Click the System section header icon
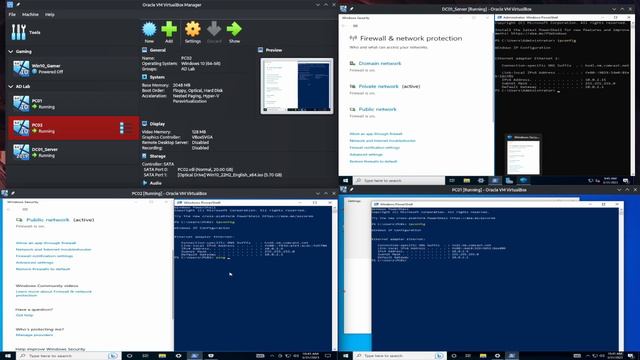This screenshot has width=640, height=360. click(x=144, y=77)
